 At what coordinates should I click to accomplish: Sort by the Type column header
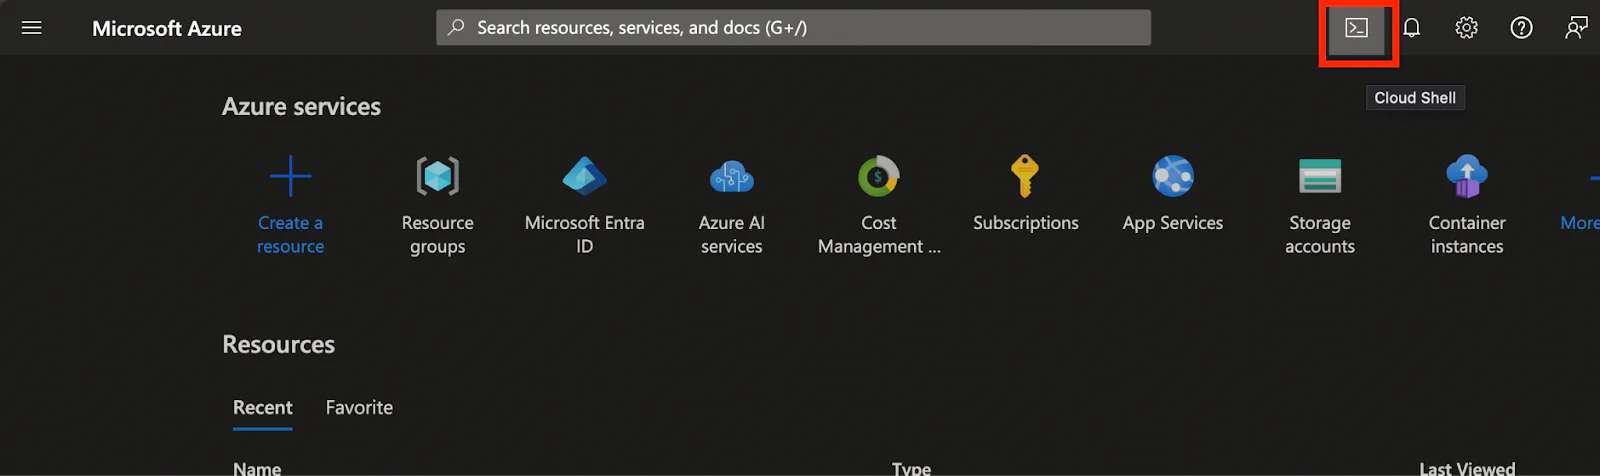click(911, 468)
